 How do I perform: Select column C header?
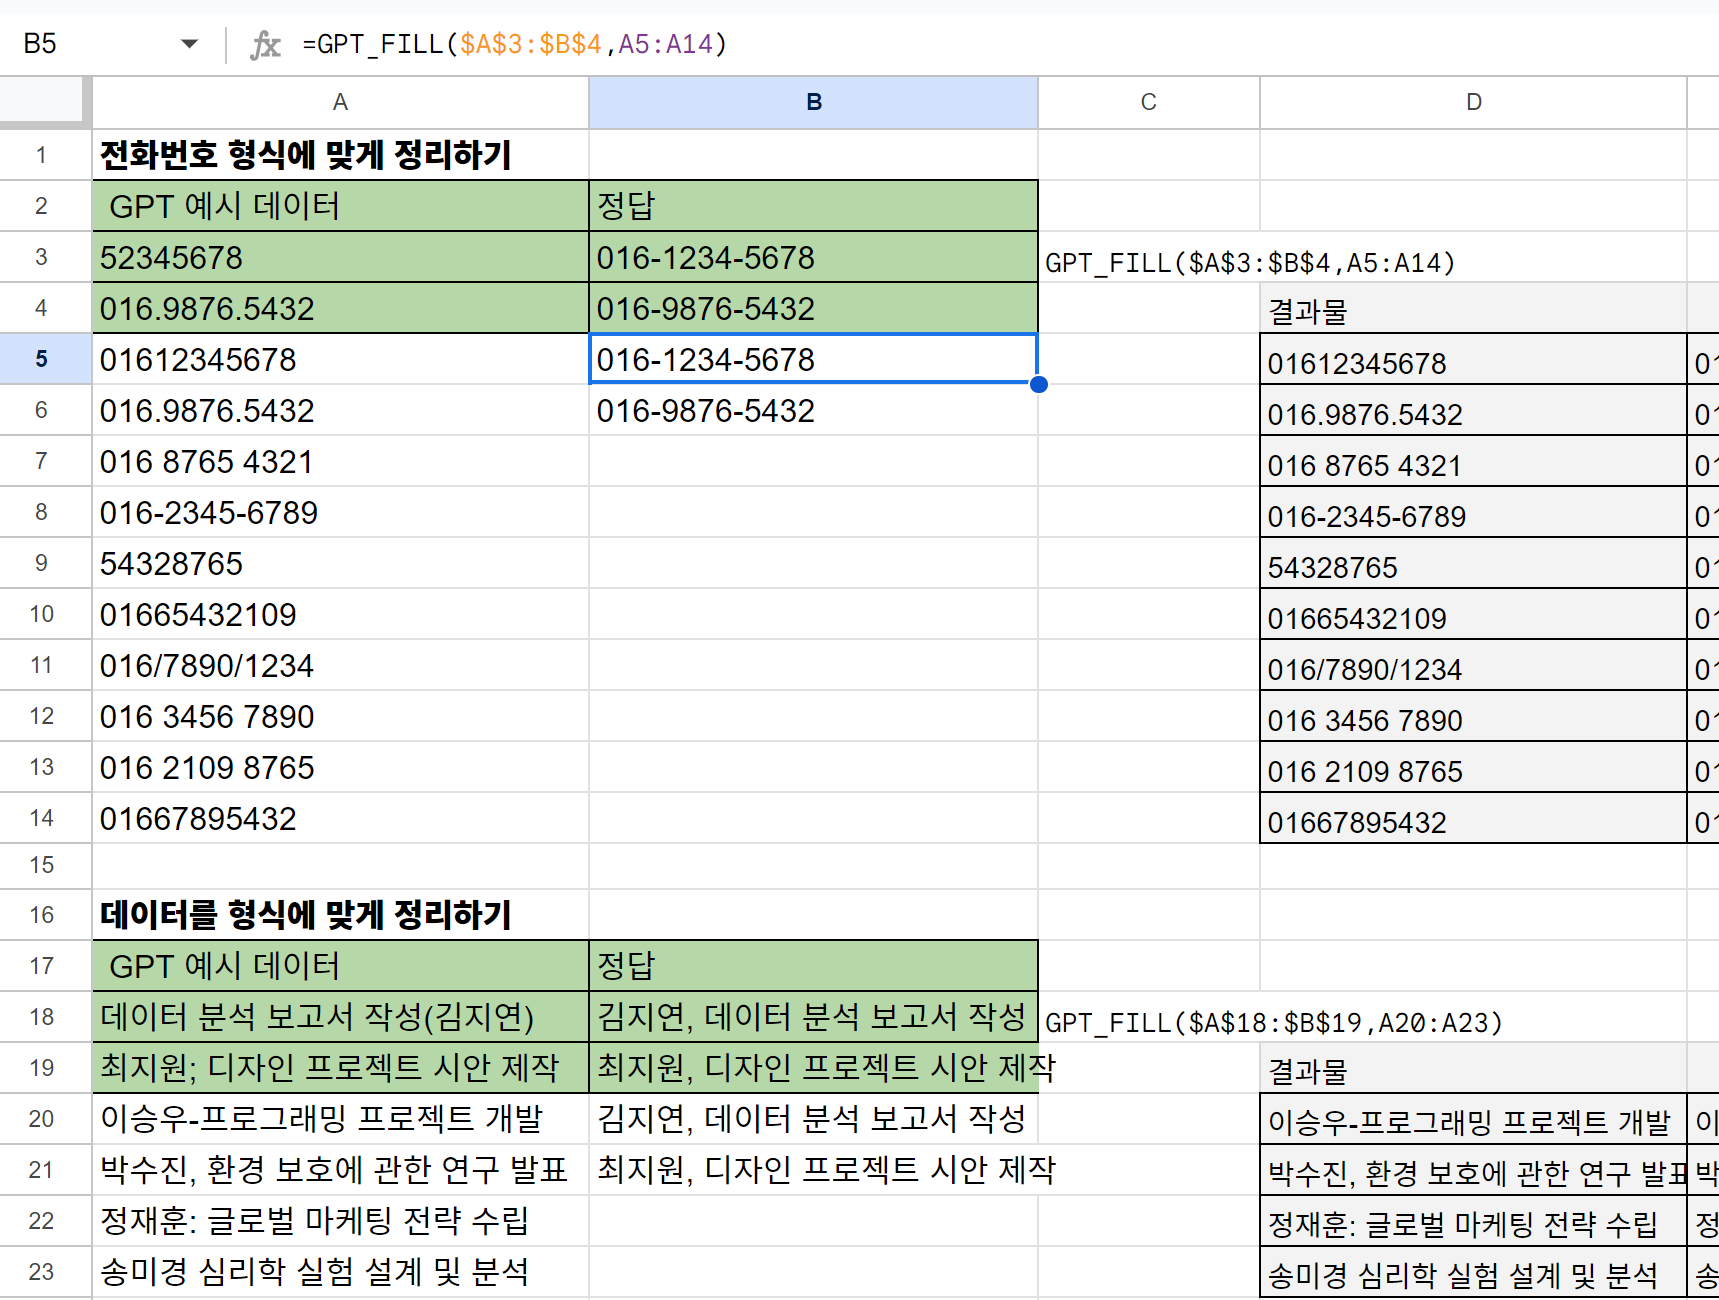1149,102
